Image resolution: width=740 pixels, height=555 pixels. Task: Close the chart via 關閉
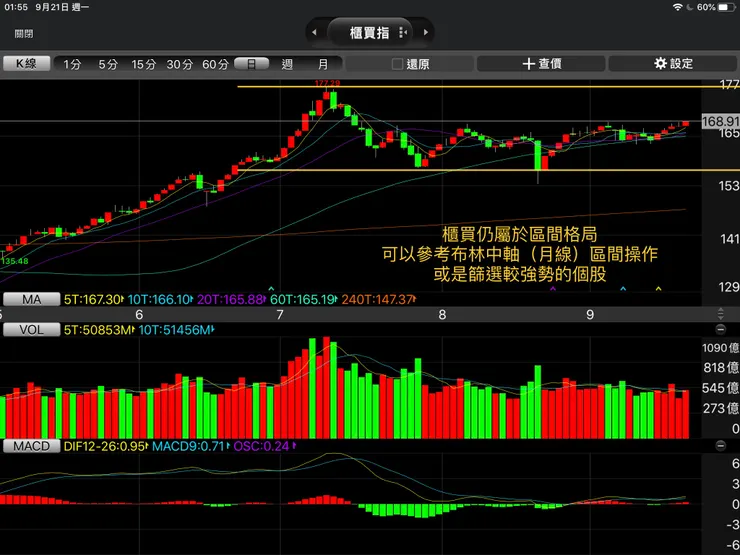click(24, 34)
